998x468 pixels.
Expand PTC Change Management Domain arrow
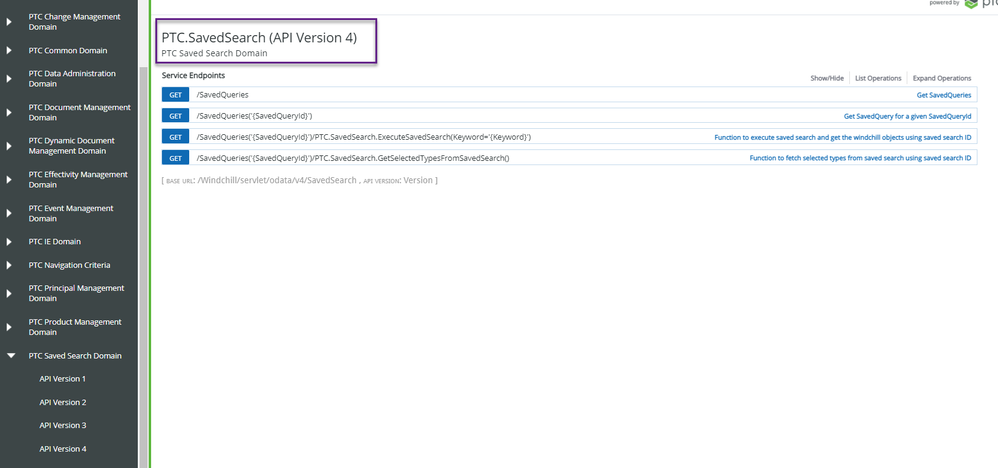(x=9, y=22)
